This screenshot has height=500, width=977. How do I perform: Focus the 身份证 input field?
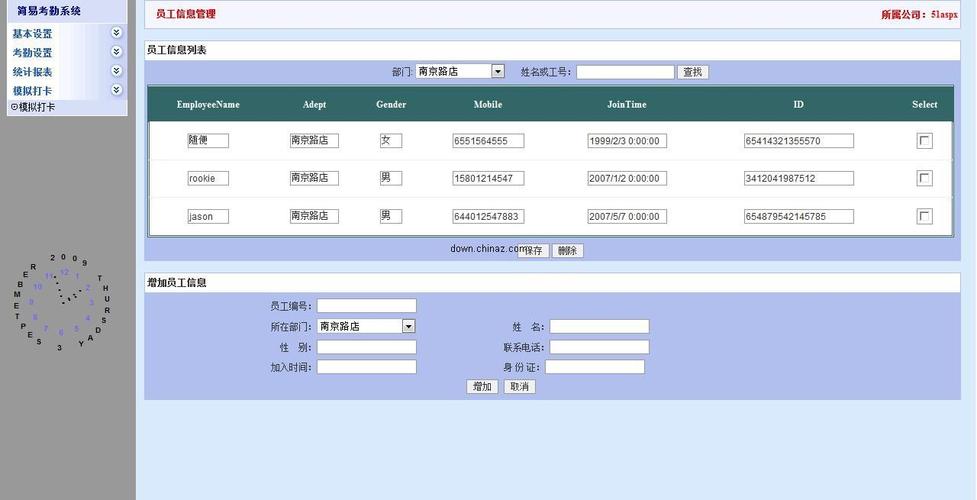tap(594, 367)
